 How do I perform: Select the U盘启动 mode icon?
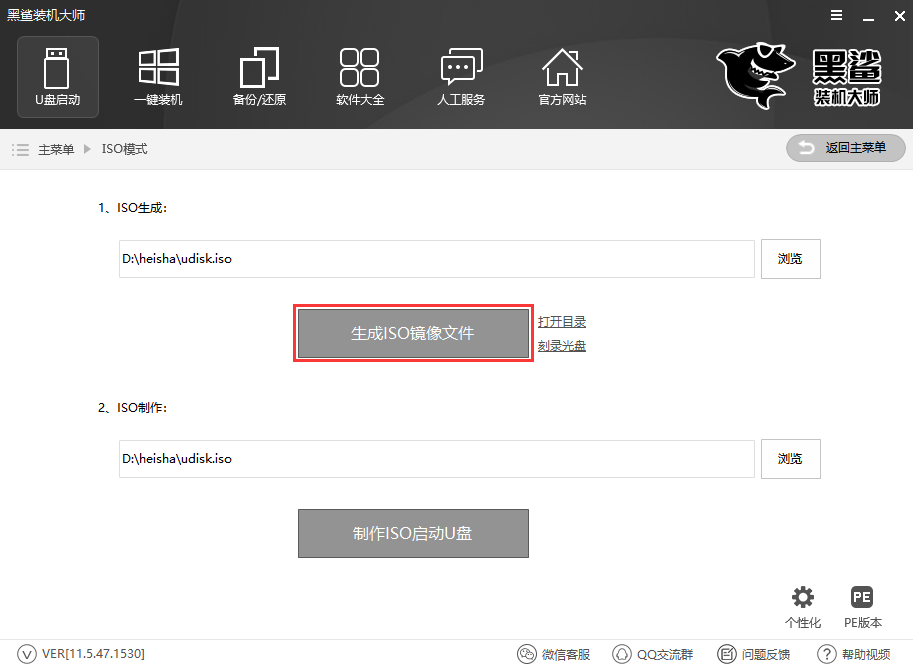57,76
